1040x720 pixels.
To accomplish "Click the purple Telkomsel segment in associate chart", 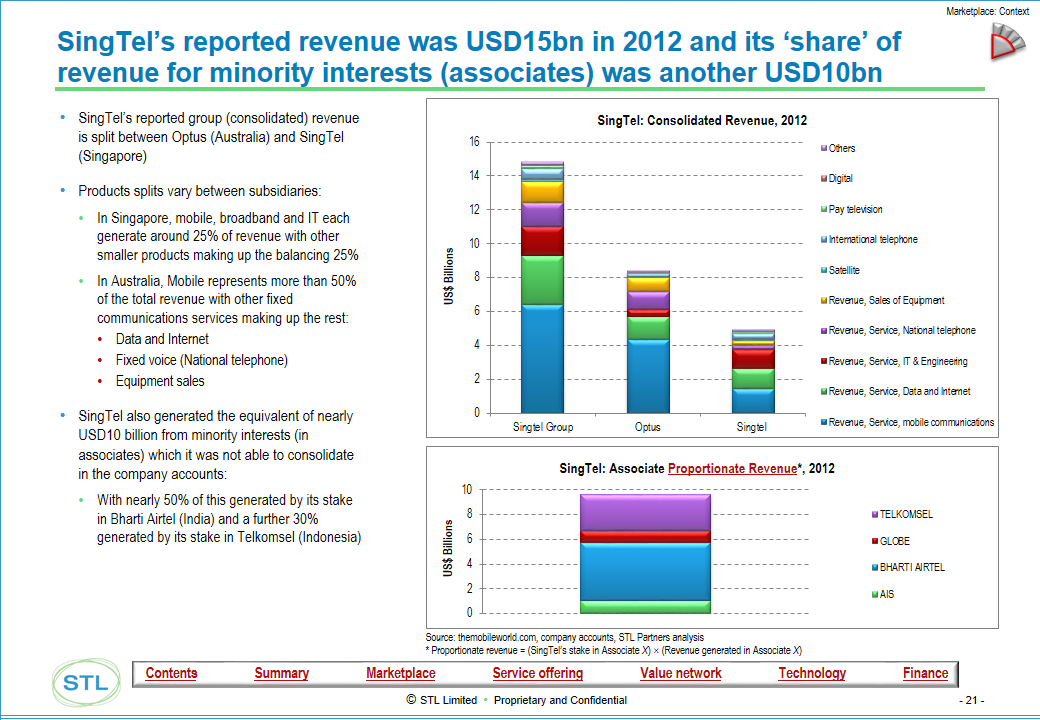I will (x=645, y=512).
